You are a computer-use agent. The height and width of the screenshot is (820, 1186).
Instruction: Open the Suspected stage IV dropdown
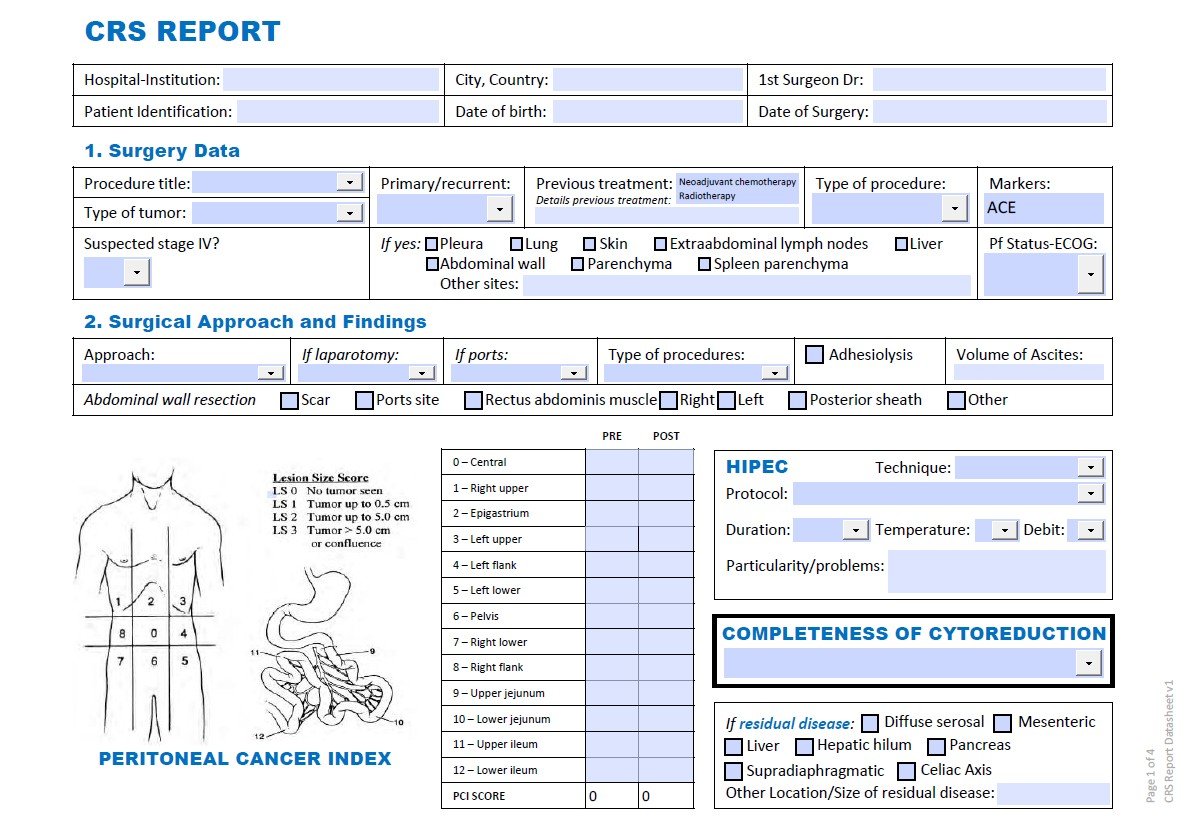click(x=136, y=272)
